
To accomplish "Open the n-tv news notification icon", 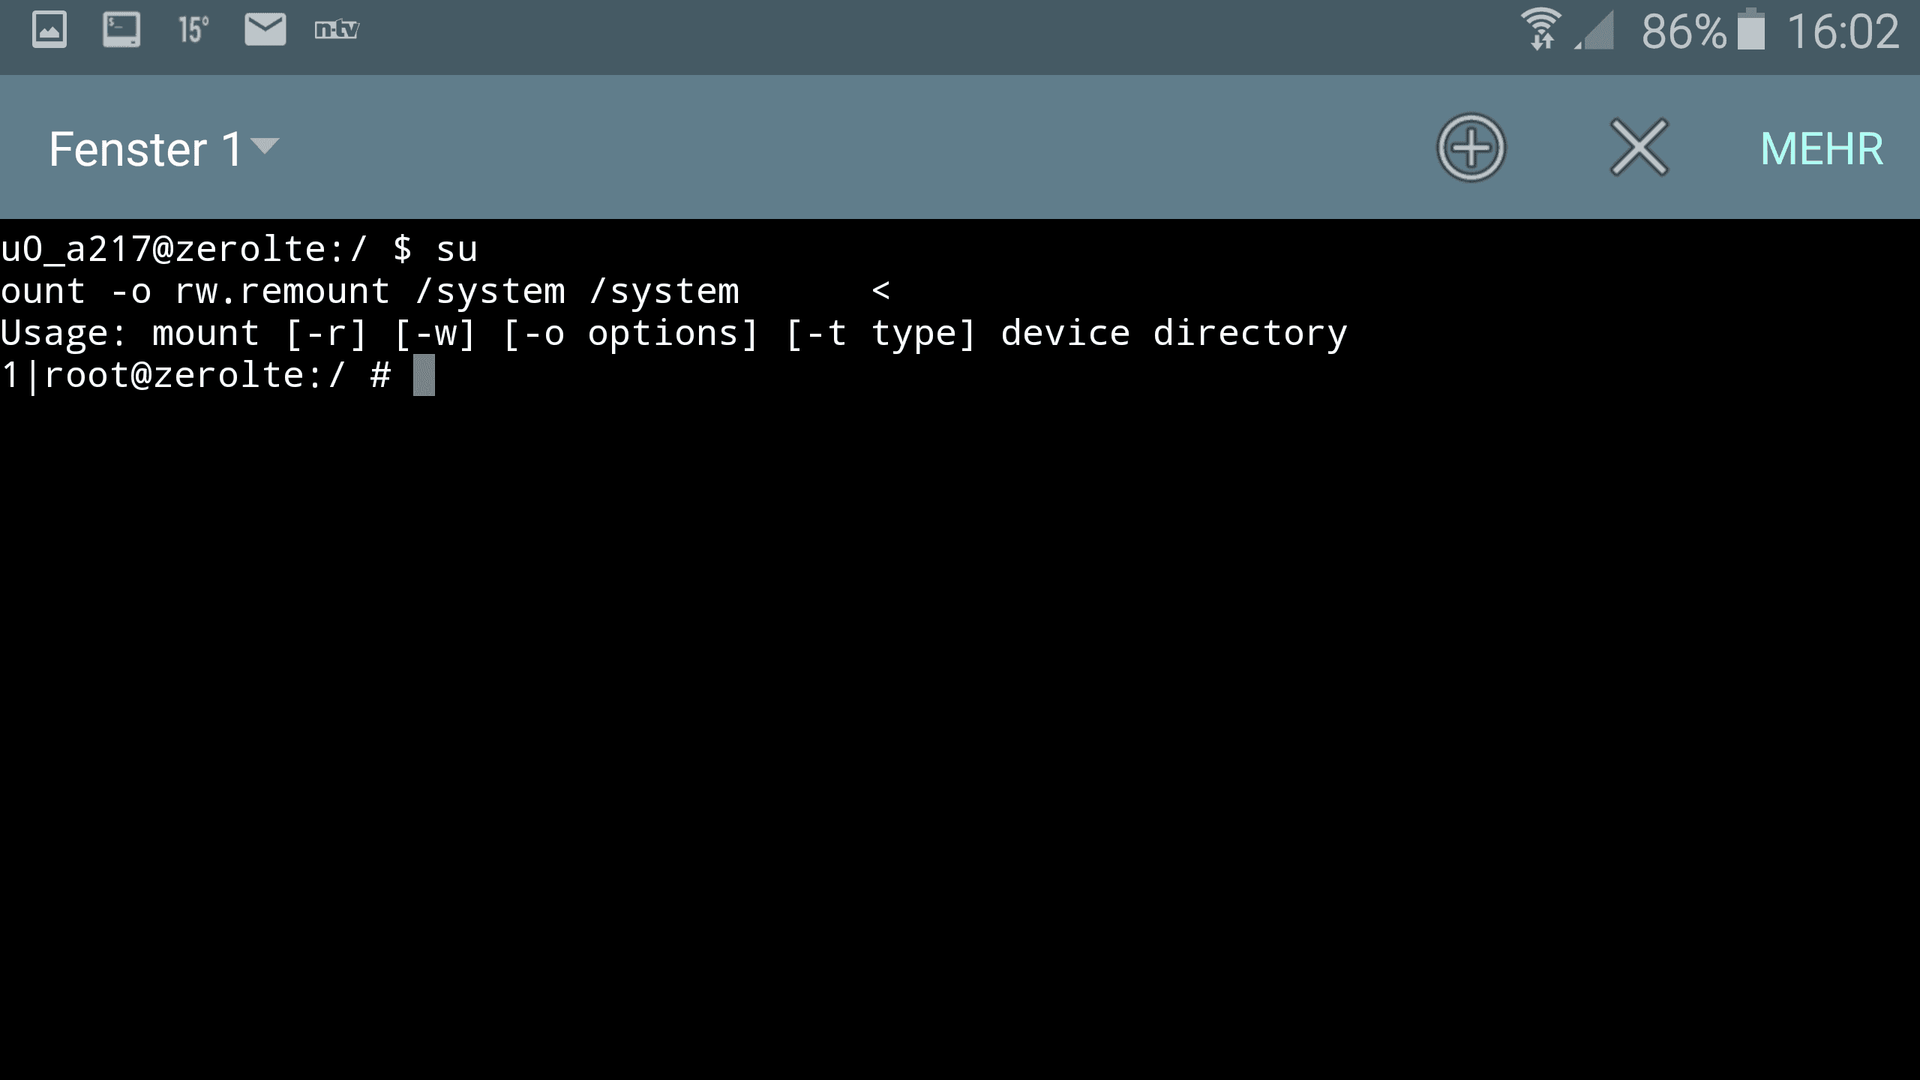I will click(x=336, y=30).
